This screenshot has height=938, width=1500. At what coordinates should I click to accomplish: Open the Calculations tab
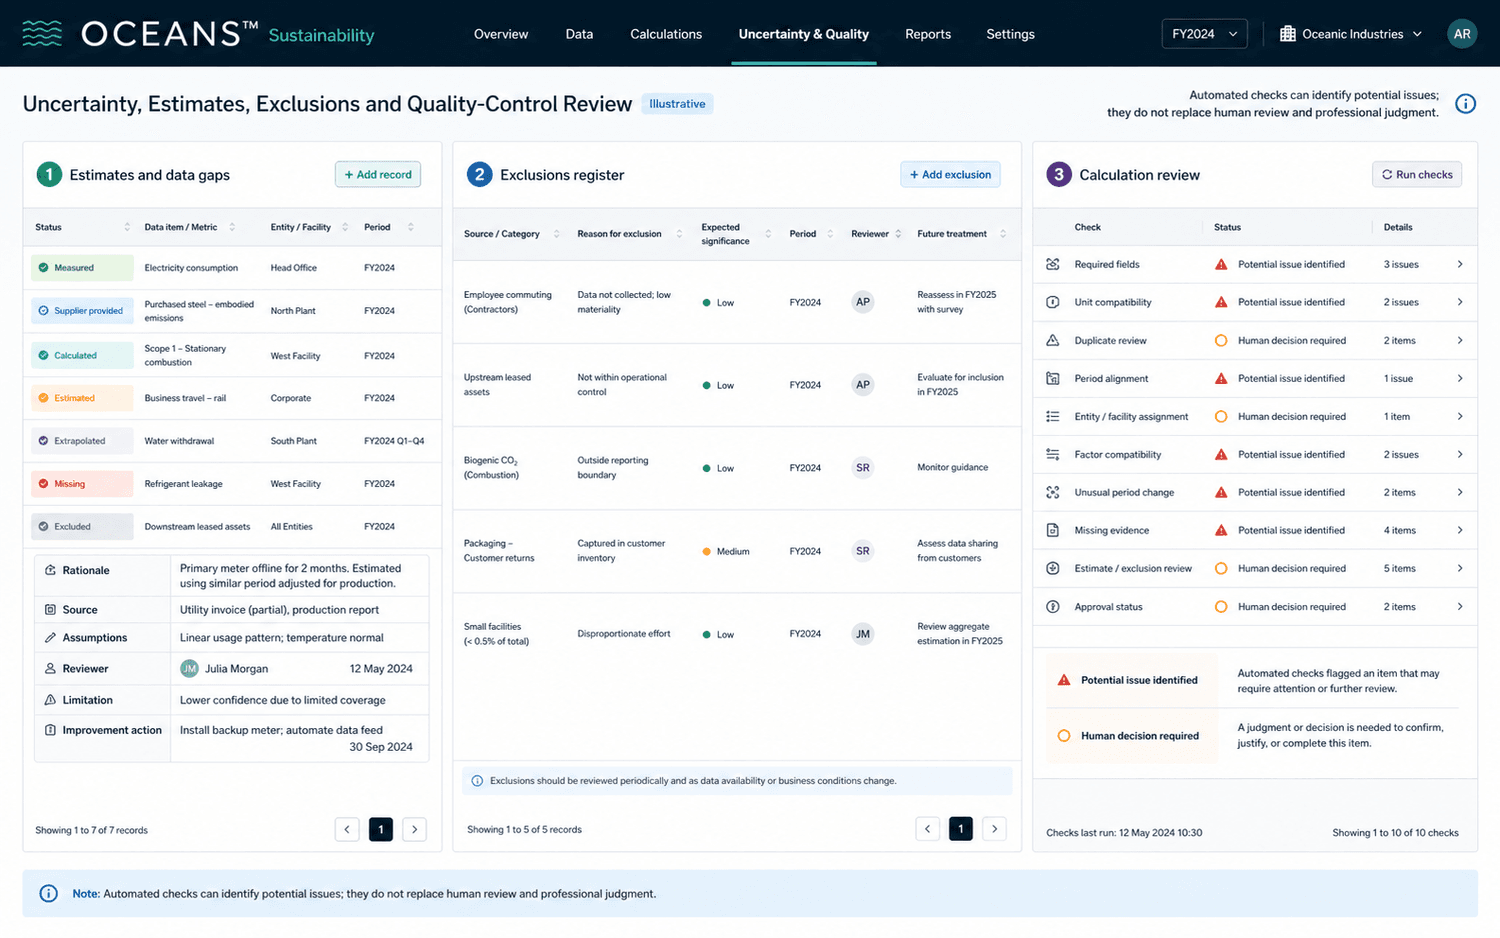tap(666, 34)
